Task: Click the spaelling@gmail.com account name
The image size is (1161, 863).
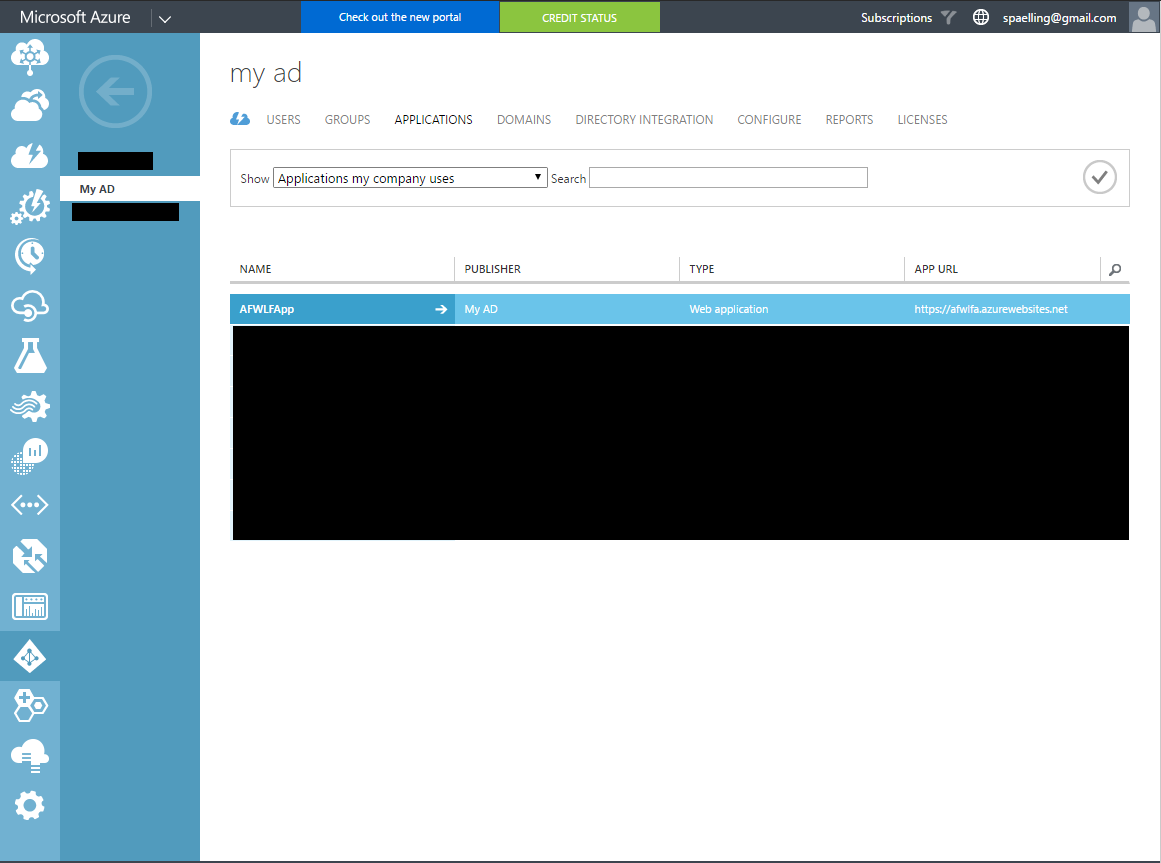Action: pos(1059,18)
